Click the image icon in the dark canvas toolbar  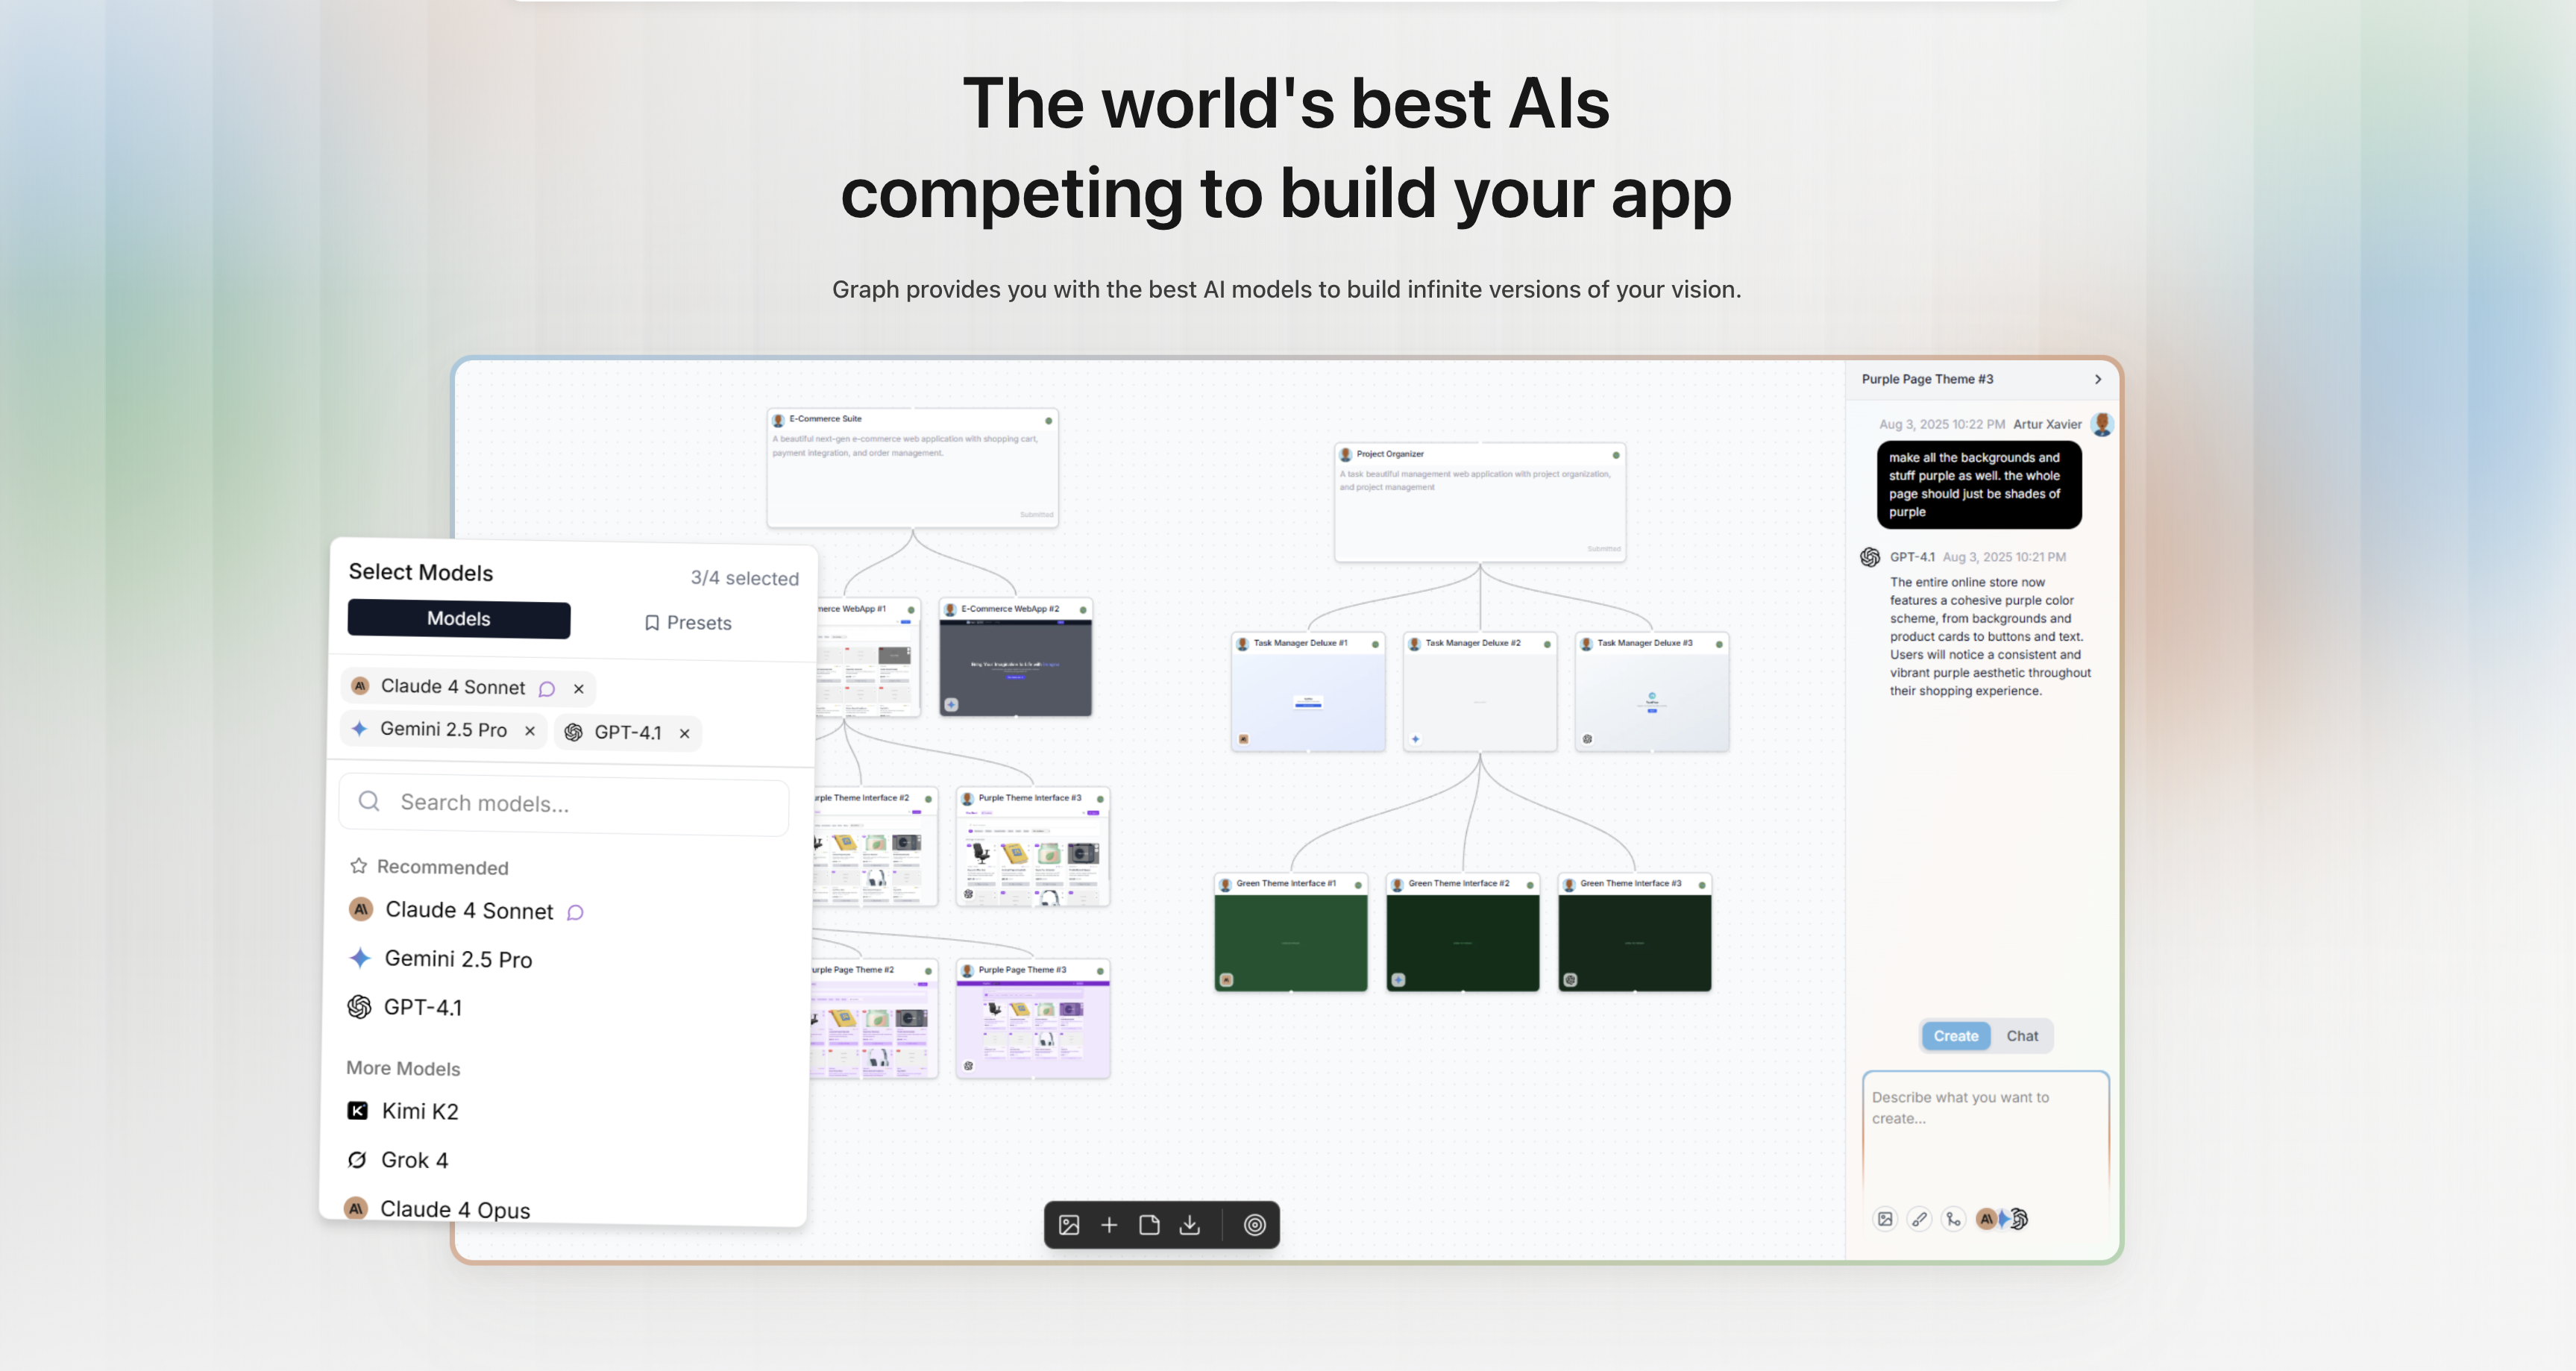(x=1069, y=1225)
